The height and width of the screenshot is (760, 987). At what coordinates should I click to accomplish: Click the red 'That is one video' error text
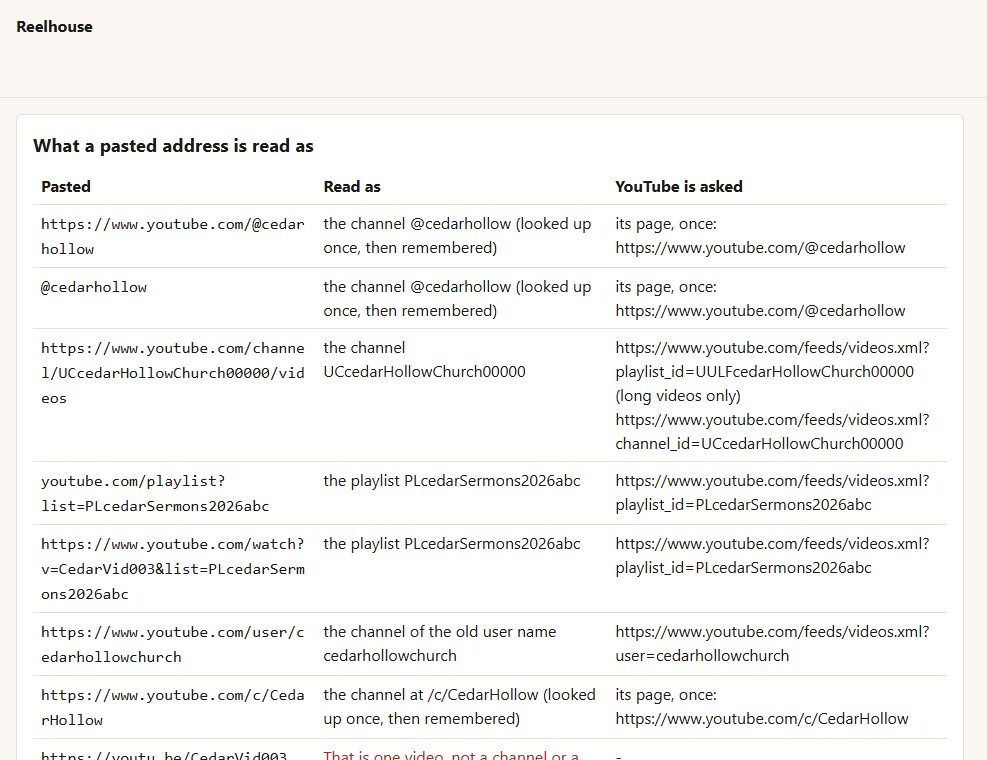click(x=451, y=754)
